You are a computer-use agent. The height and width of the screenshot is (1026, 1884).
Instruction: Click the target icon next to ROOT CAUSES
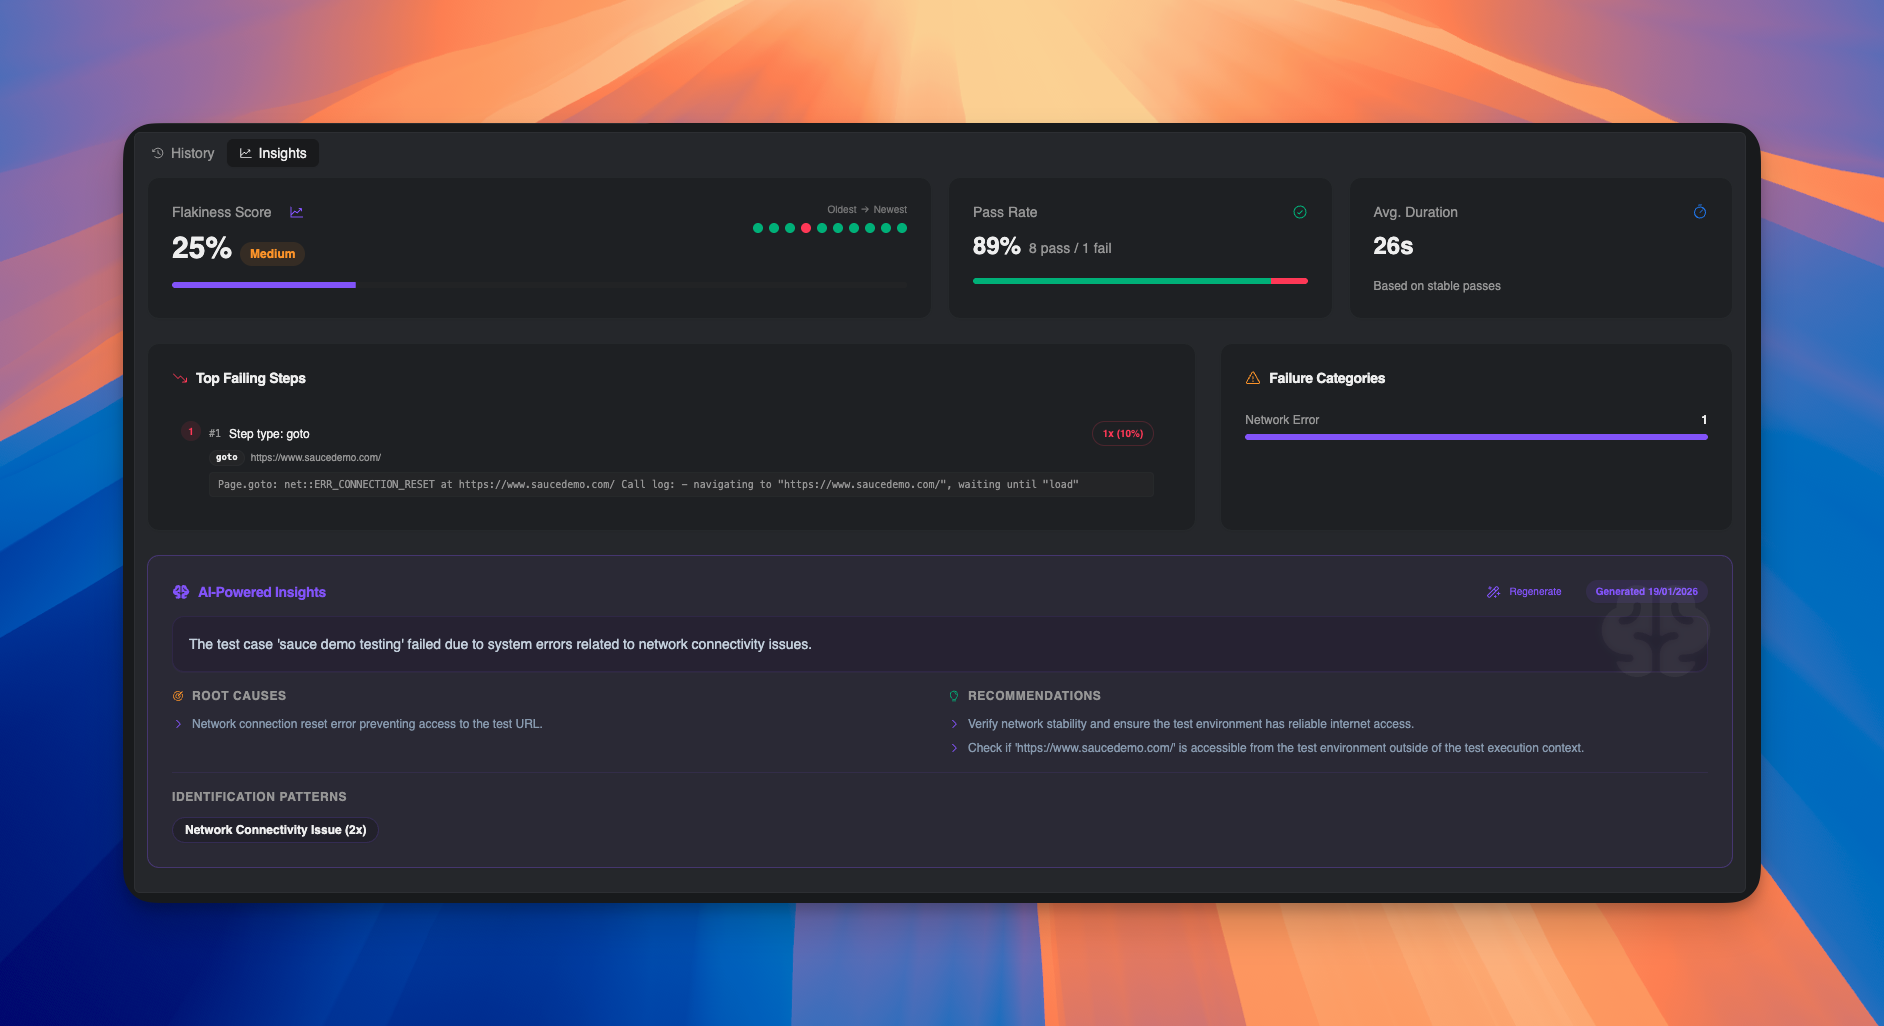tap(177, 695)
